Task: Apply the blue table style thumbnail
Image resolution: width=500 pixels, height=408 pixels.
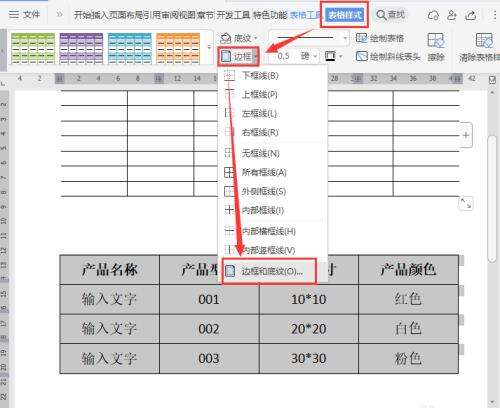Action: pyautogui.click(x=130, y=48)
